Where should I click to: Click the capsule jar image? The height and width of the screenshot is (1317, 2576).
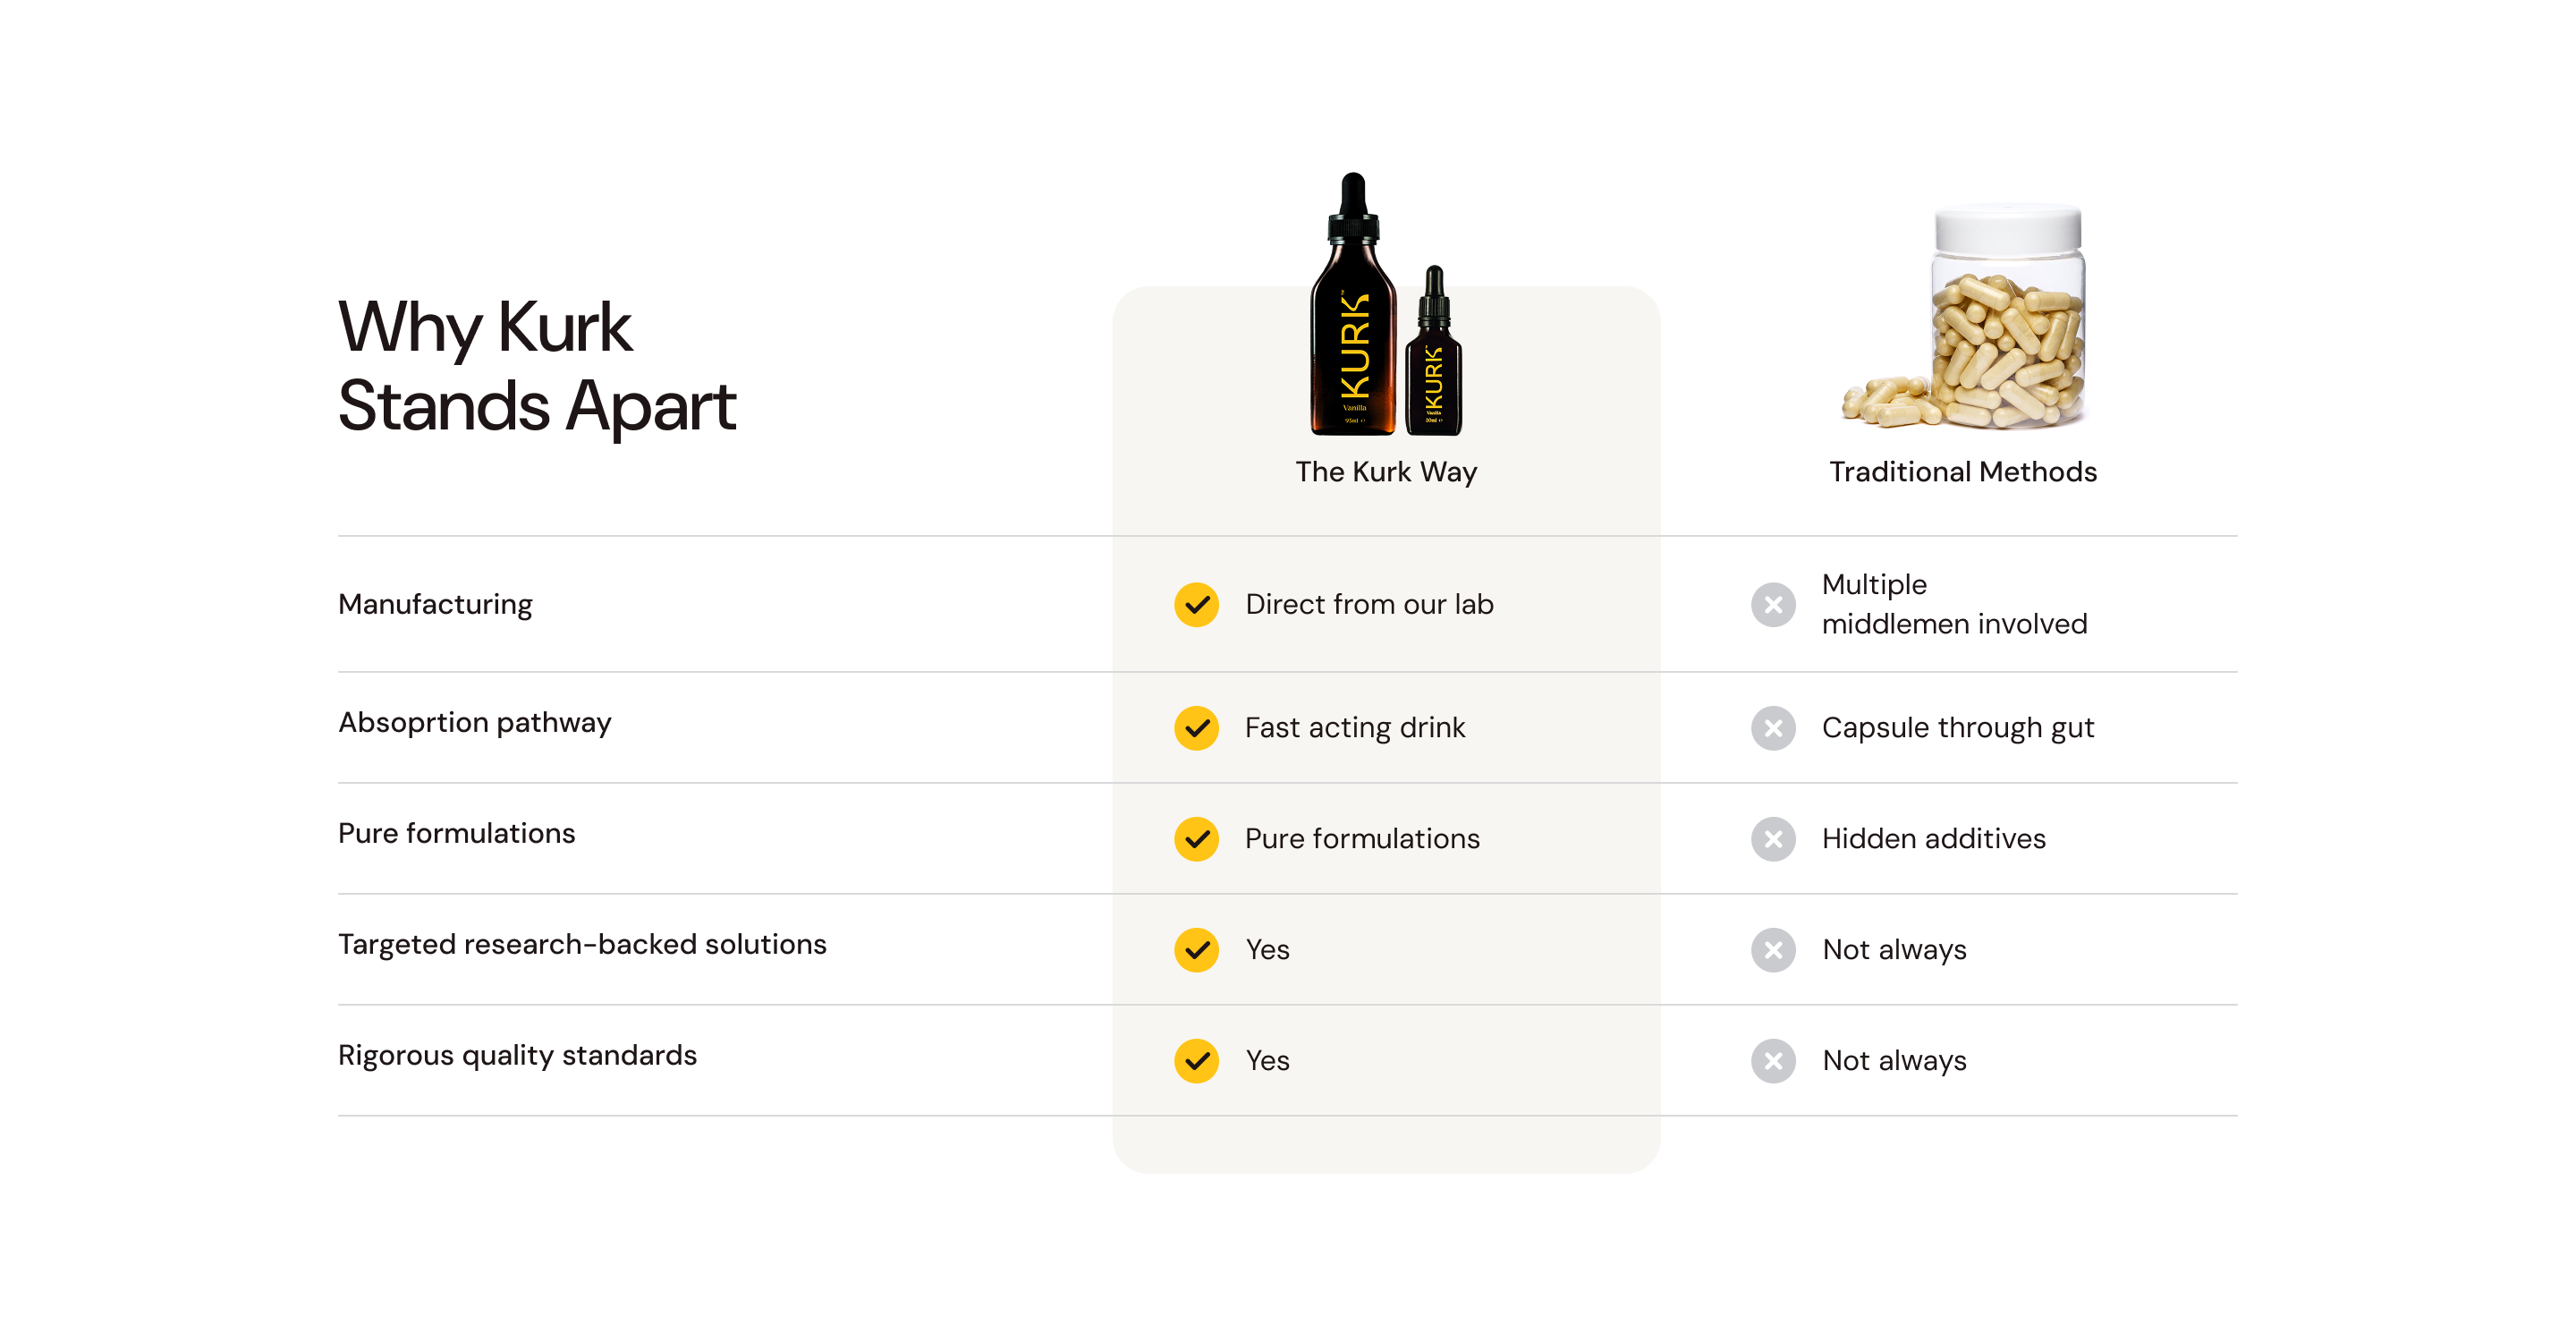click(1966, 316)
